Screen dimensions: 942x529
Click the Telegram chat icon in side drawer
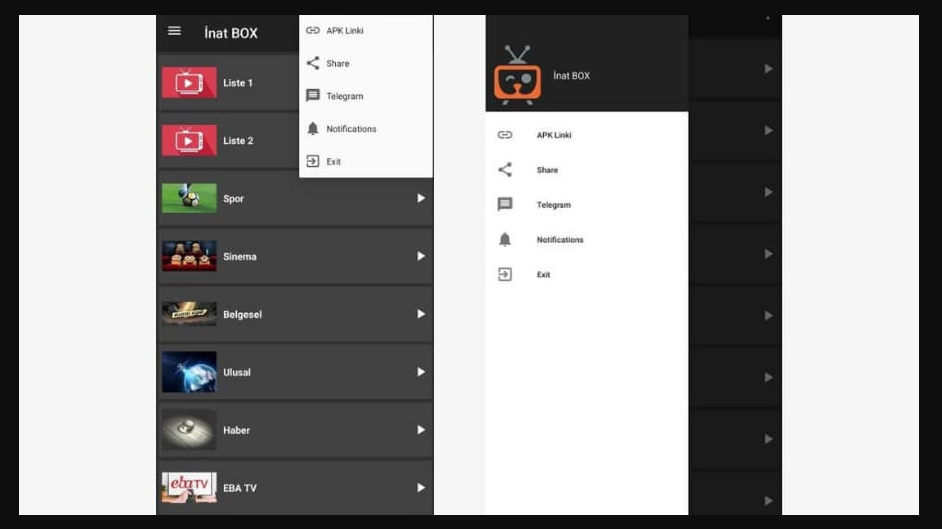[x=505, y=205]
